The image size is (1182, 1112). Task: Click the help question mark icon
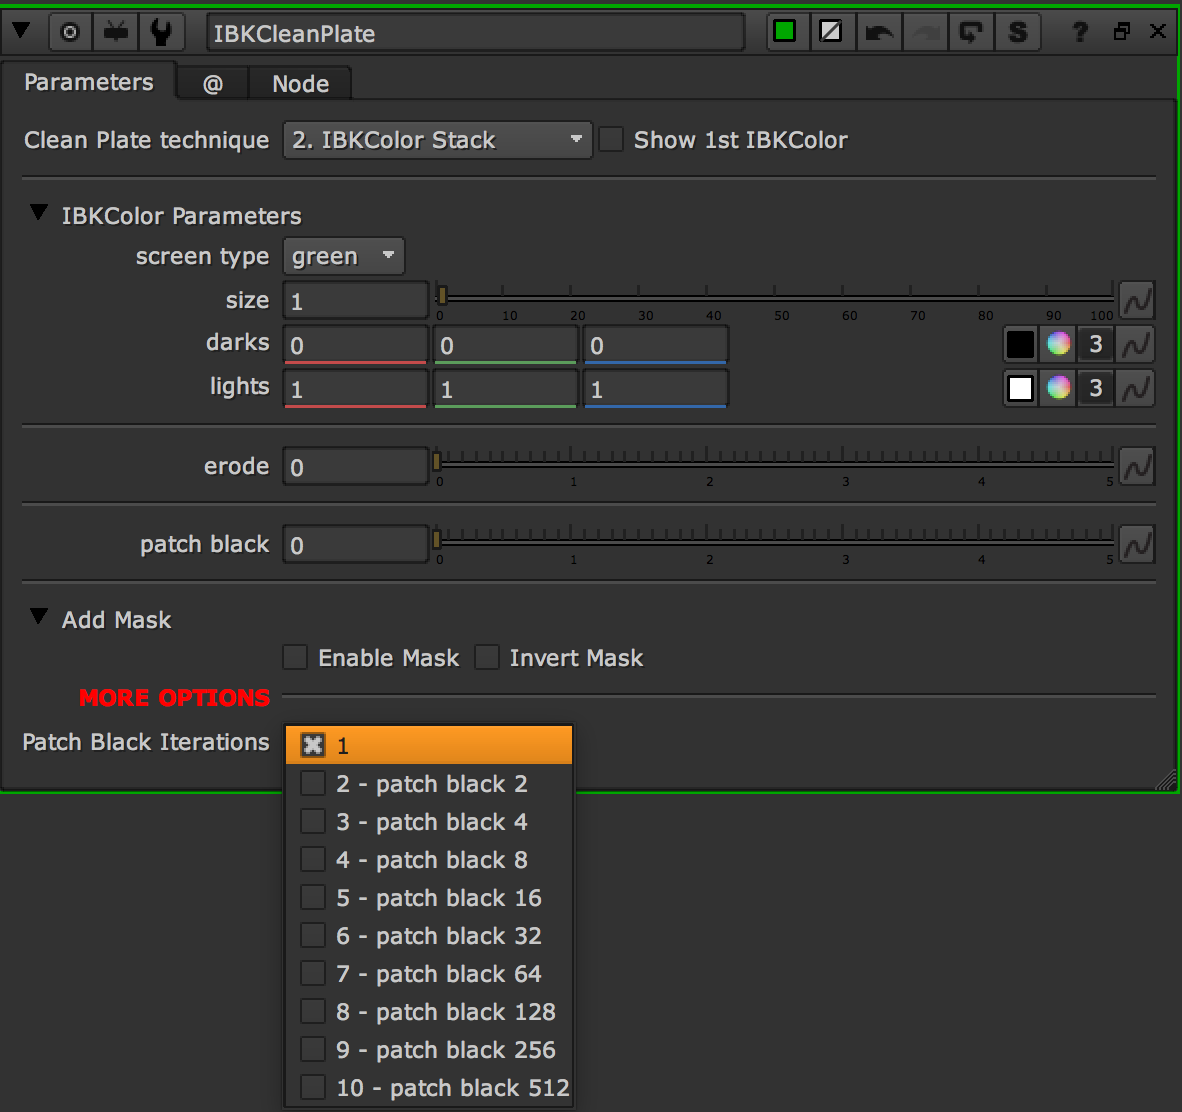click(x=1080, y=32)
